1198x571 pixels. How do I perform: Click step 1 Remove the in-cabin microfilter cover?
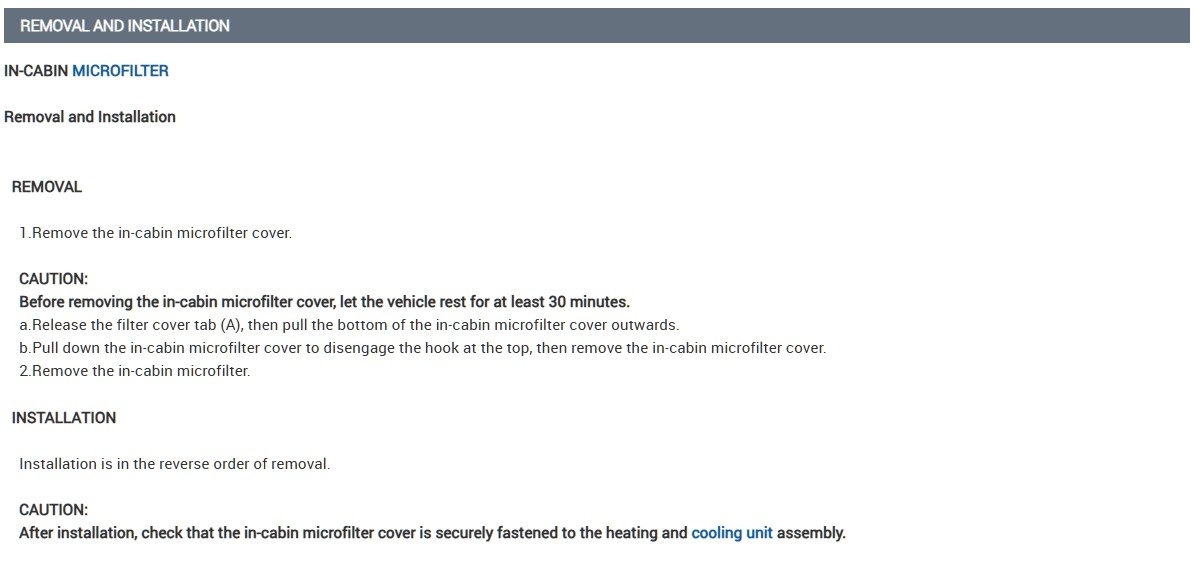point(155,233)
